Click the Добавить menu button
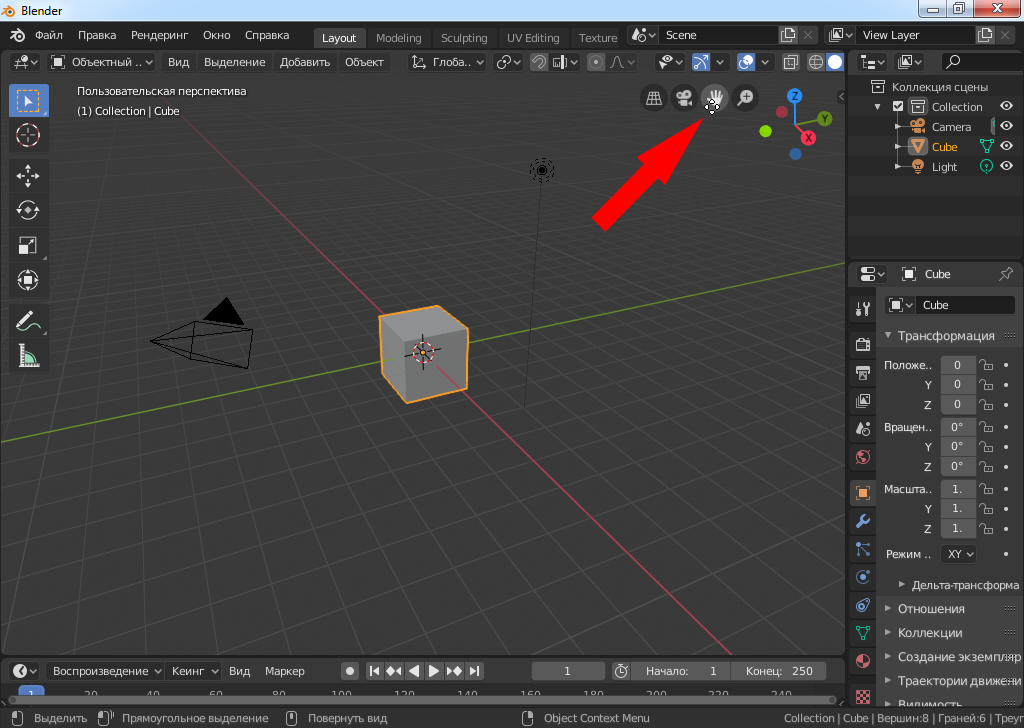1024x728 pixels. pyautogui.click(x=305, y=62)
